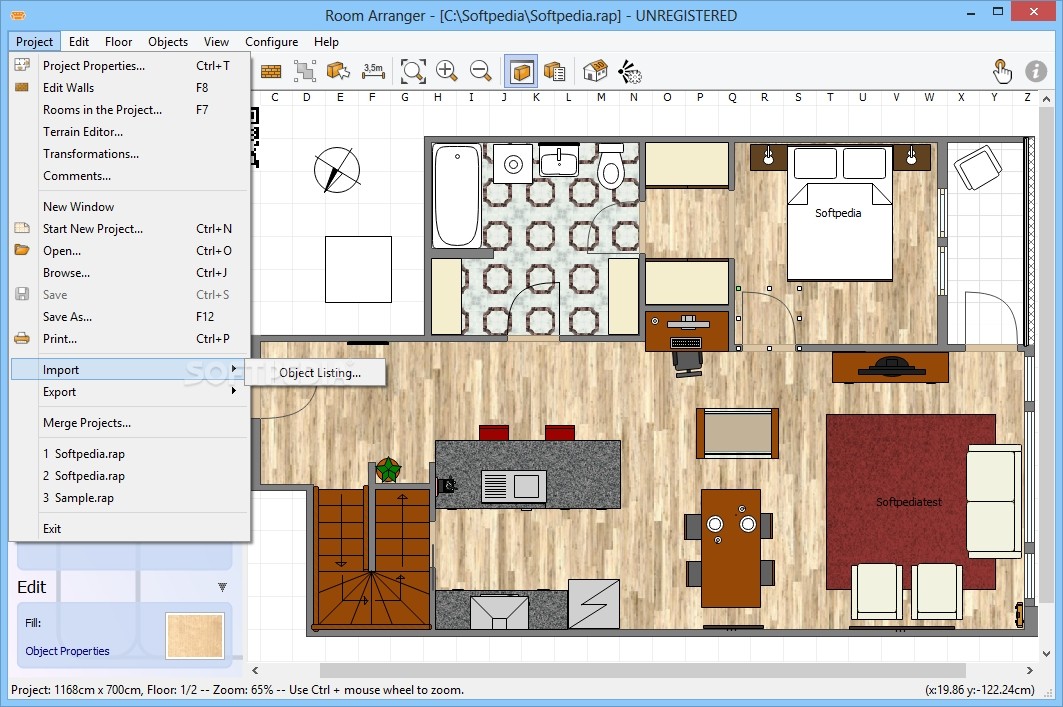Open the Edit menu
The height and width of the screenshot is (707, 1063).
(x=79, y=41)
